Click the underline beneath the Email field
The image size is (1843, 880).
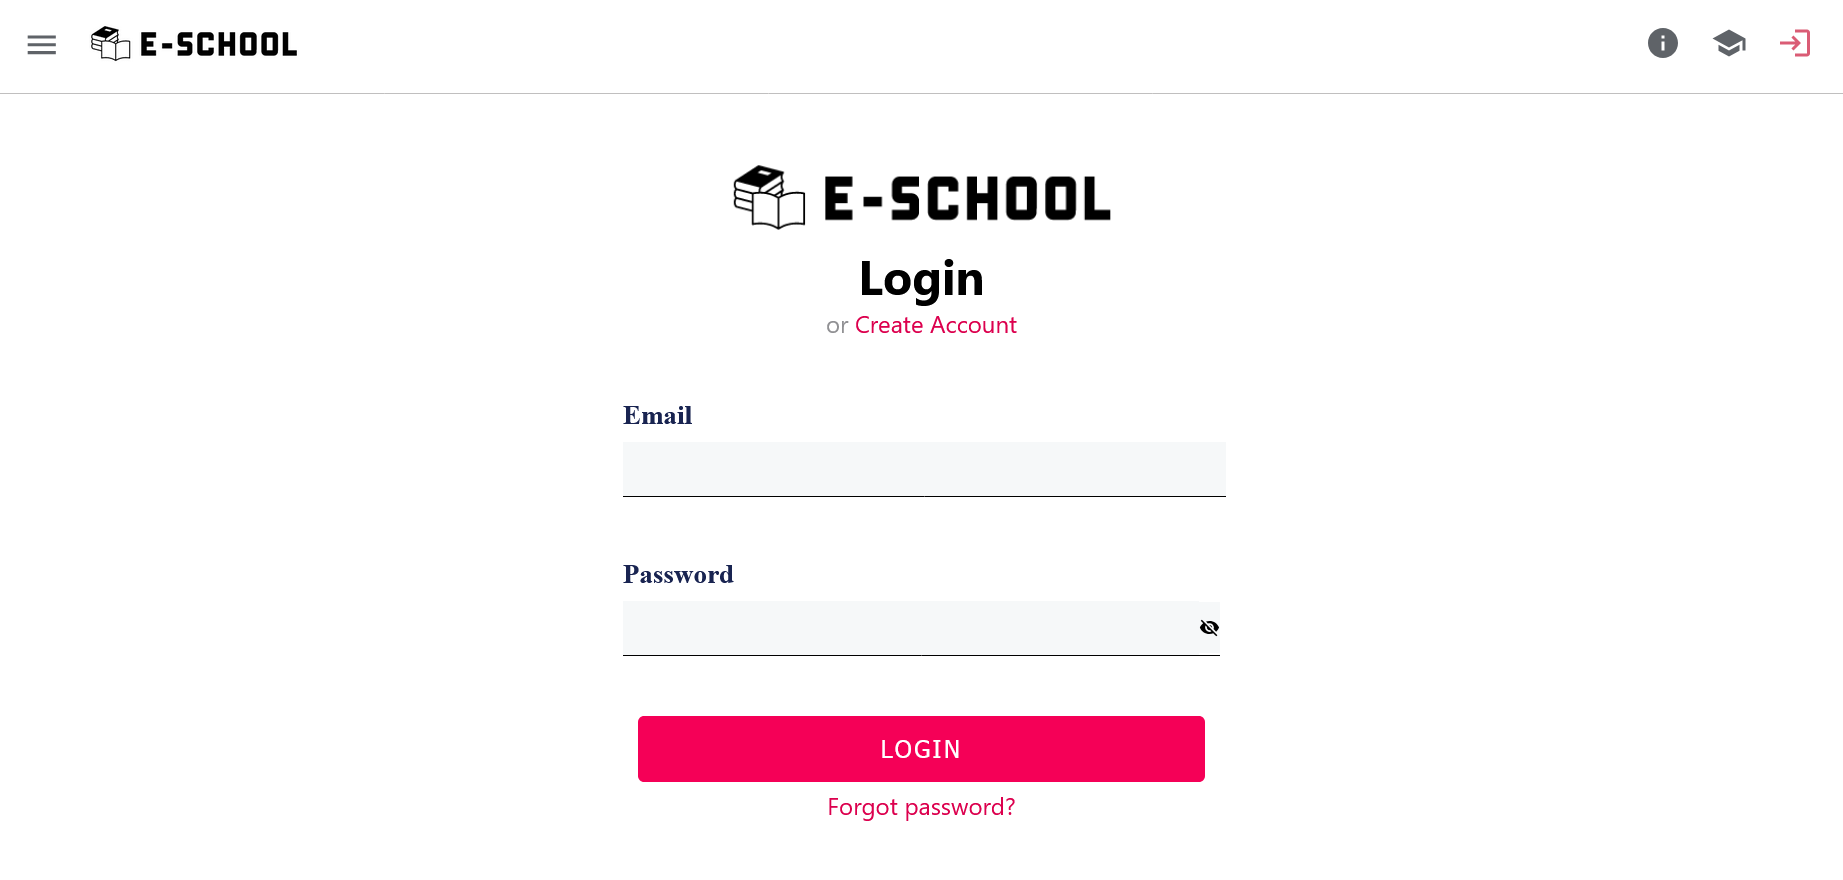(923, 496)
